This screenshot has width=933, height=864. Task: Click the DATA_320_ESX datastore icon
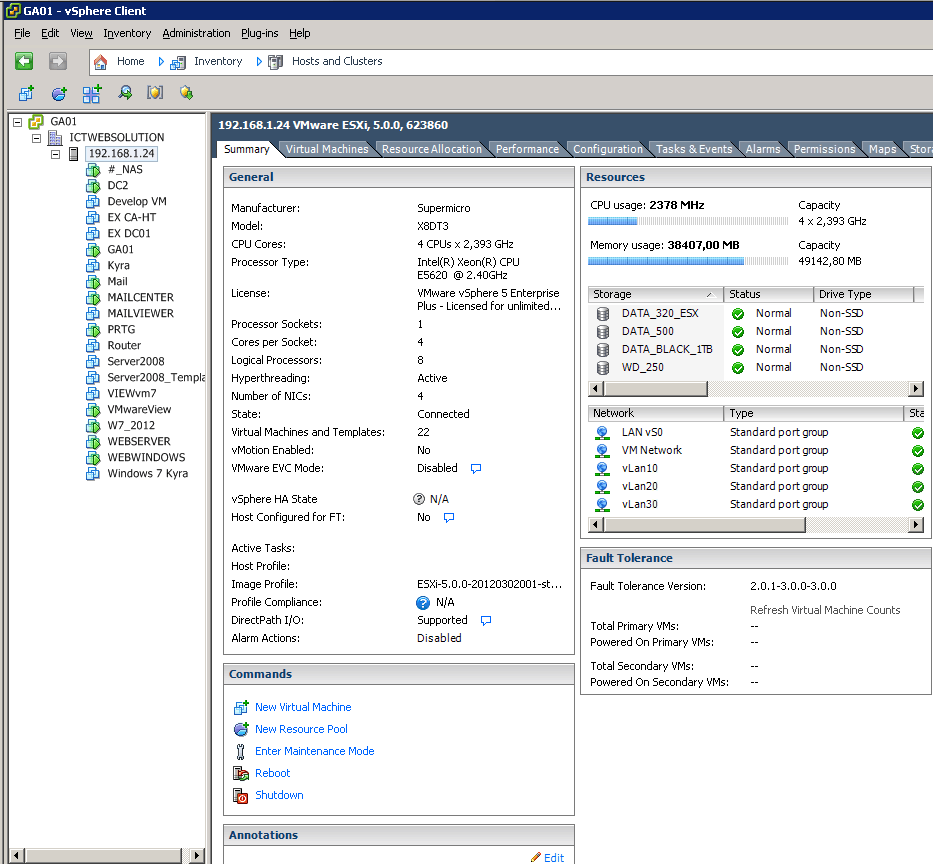[603, 314]
